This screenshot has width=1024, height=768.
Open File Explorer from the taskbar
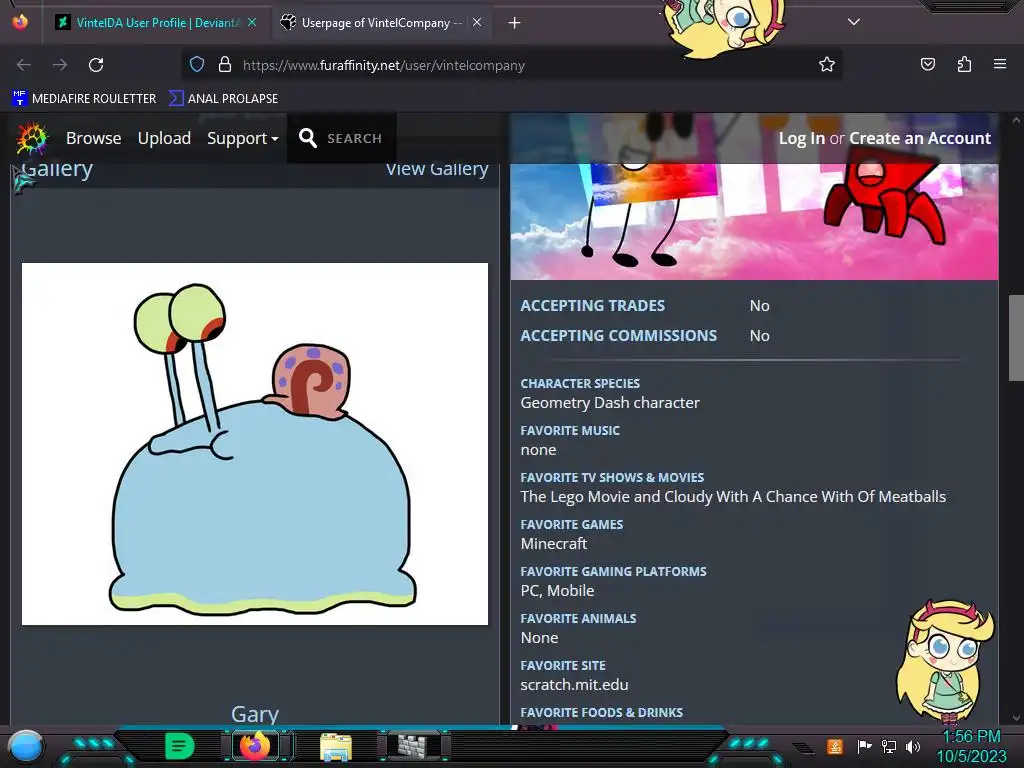coord(336,746)
